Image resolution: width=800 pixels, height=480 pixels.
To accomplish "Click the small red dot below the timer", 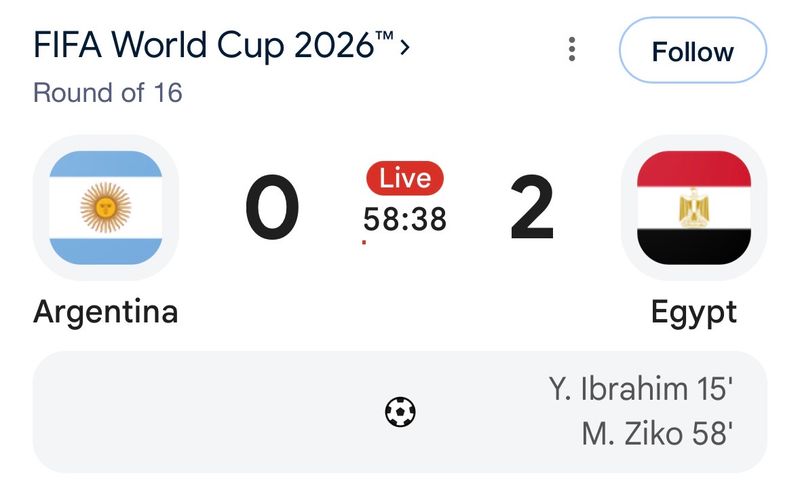I will click(x=364, y=242).
